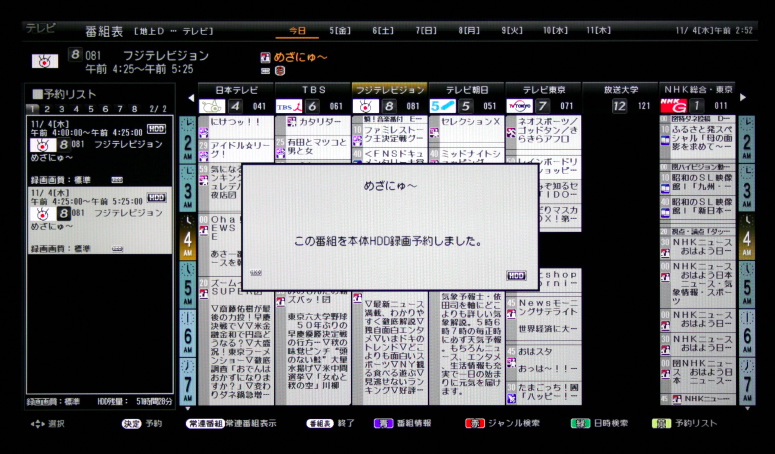Jump to 2 AM on left time bar
Screen dimensions: 775x454
pos(187,140)
